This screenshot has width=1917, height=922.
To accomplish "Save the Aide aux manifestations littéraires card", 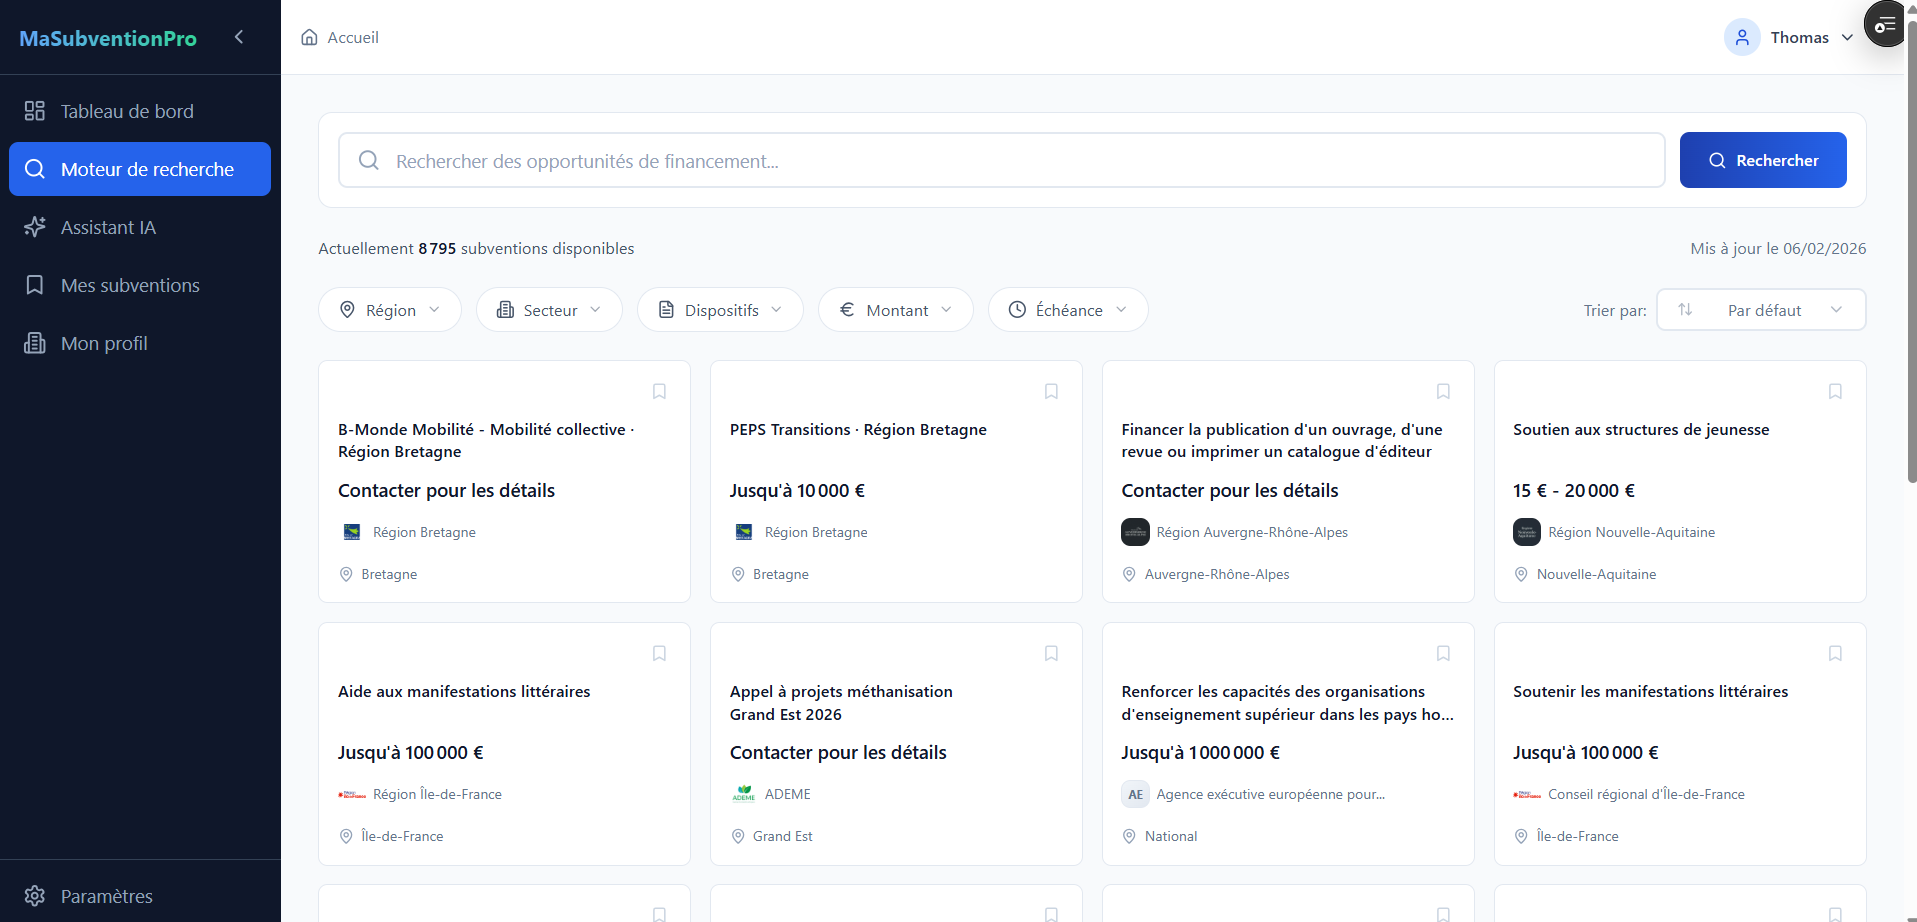I will pyautogui.click(x=659, y=653).
